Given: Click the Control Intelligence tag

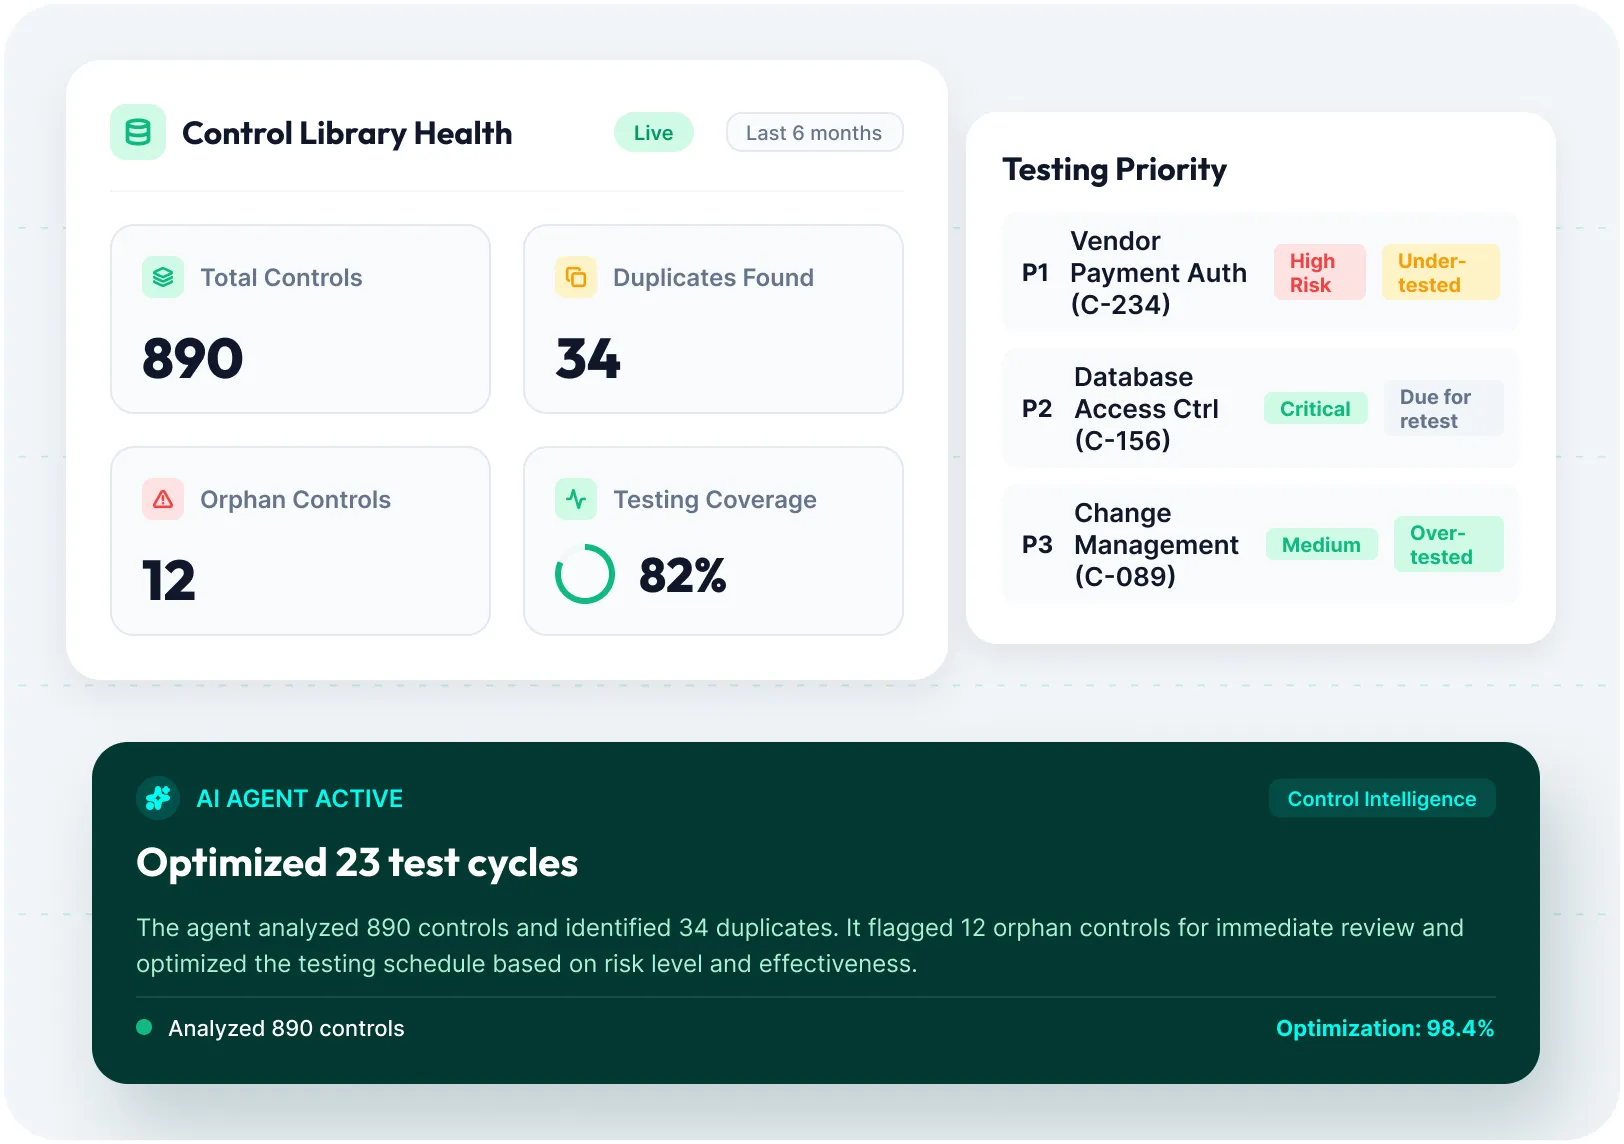Looking at the screenshot, I should [1382, 798].
